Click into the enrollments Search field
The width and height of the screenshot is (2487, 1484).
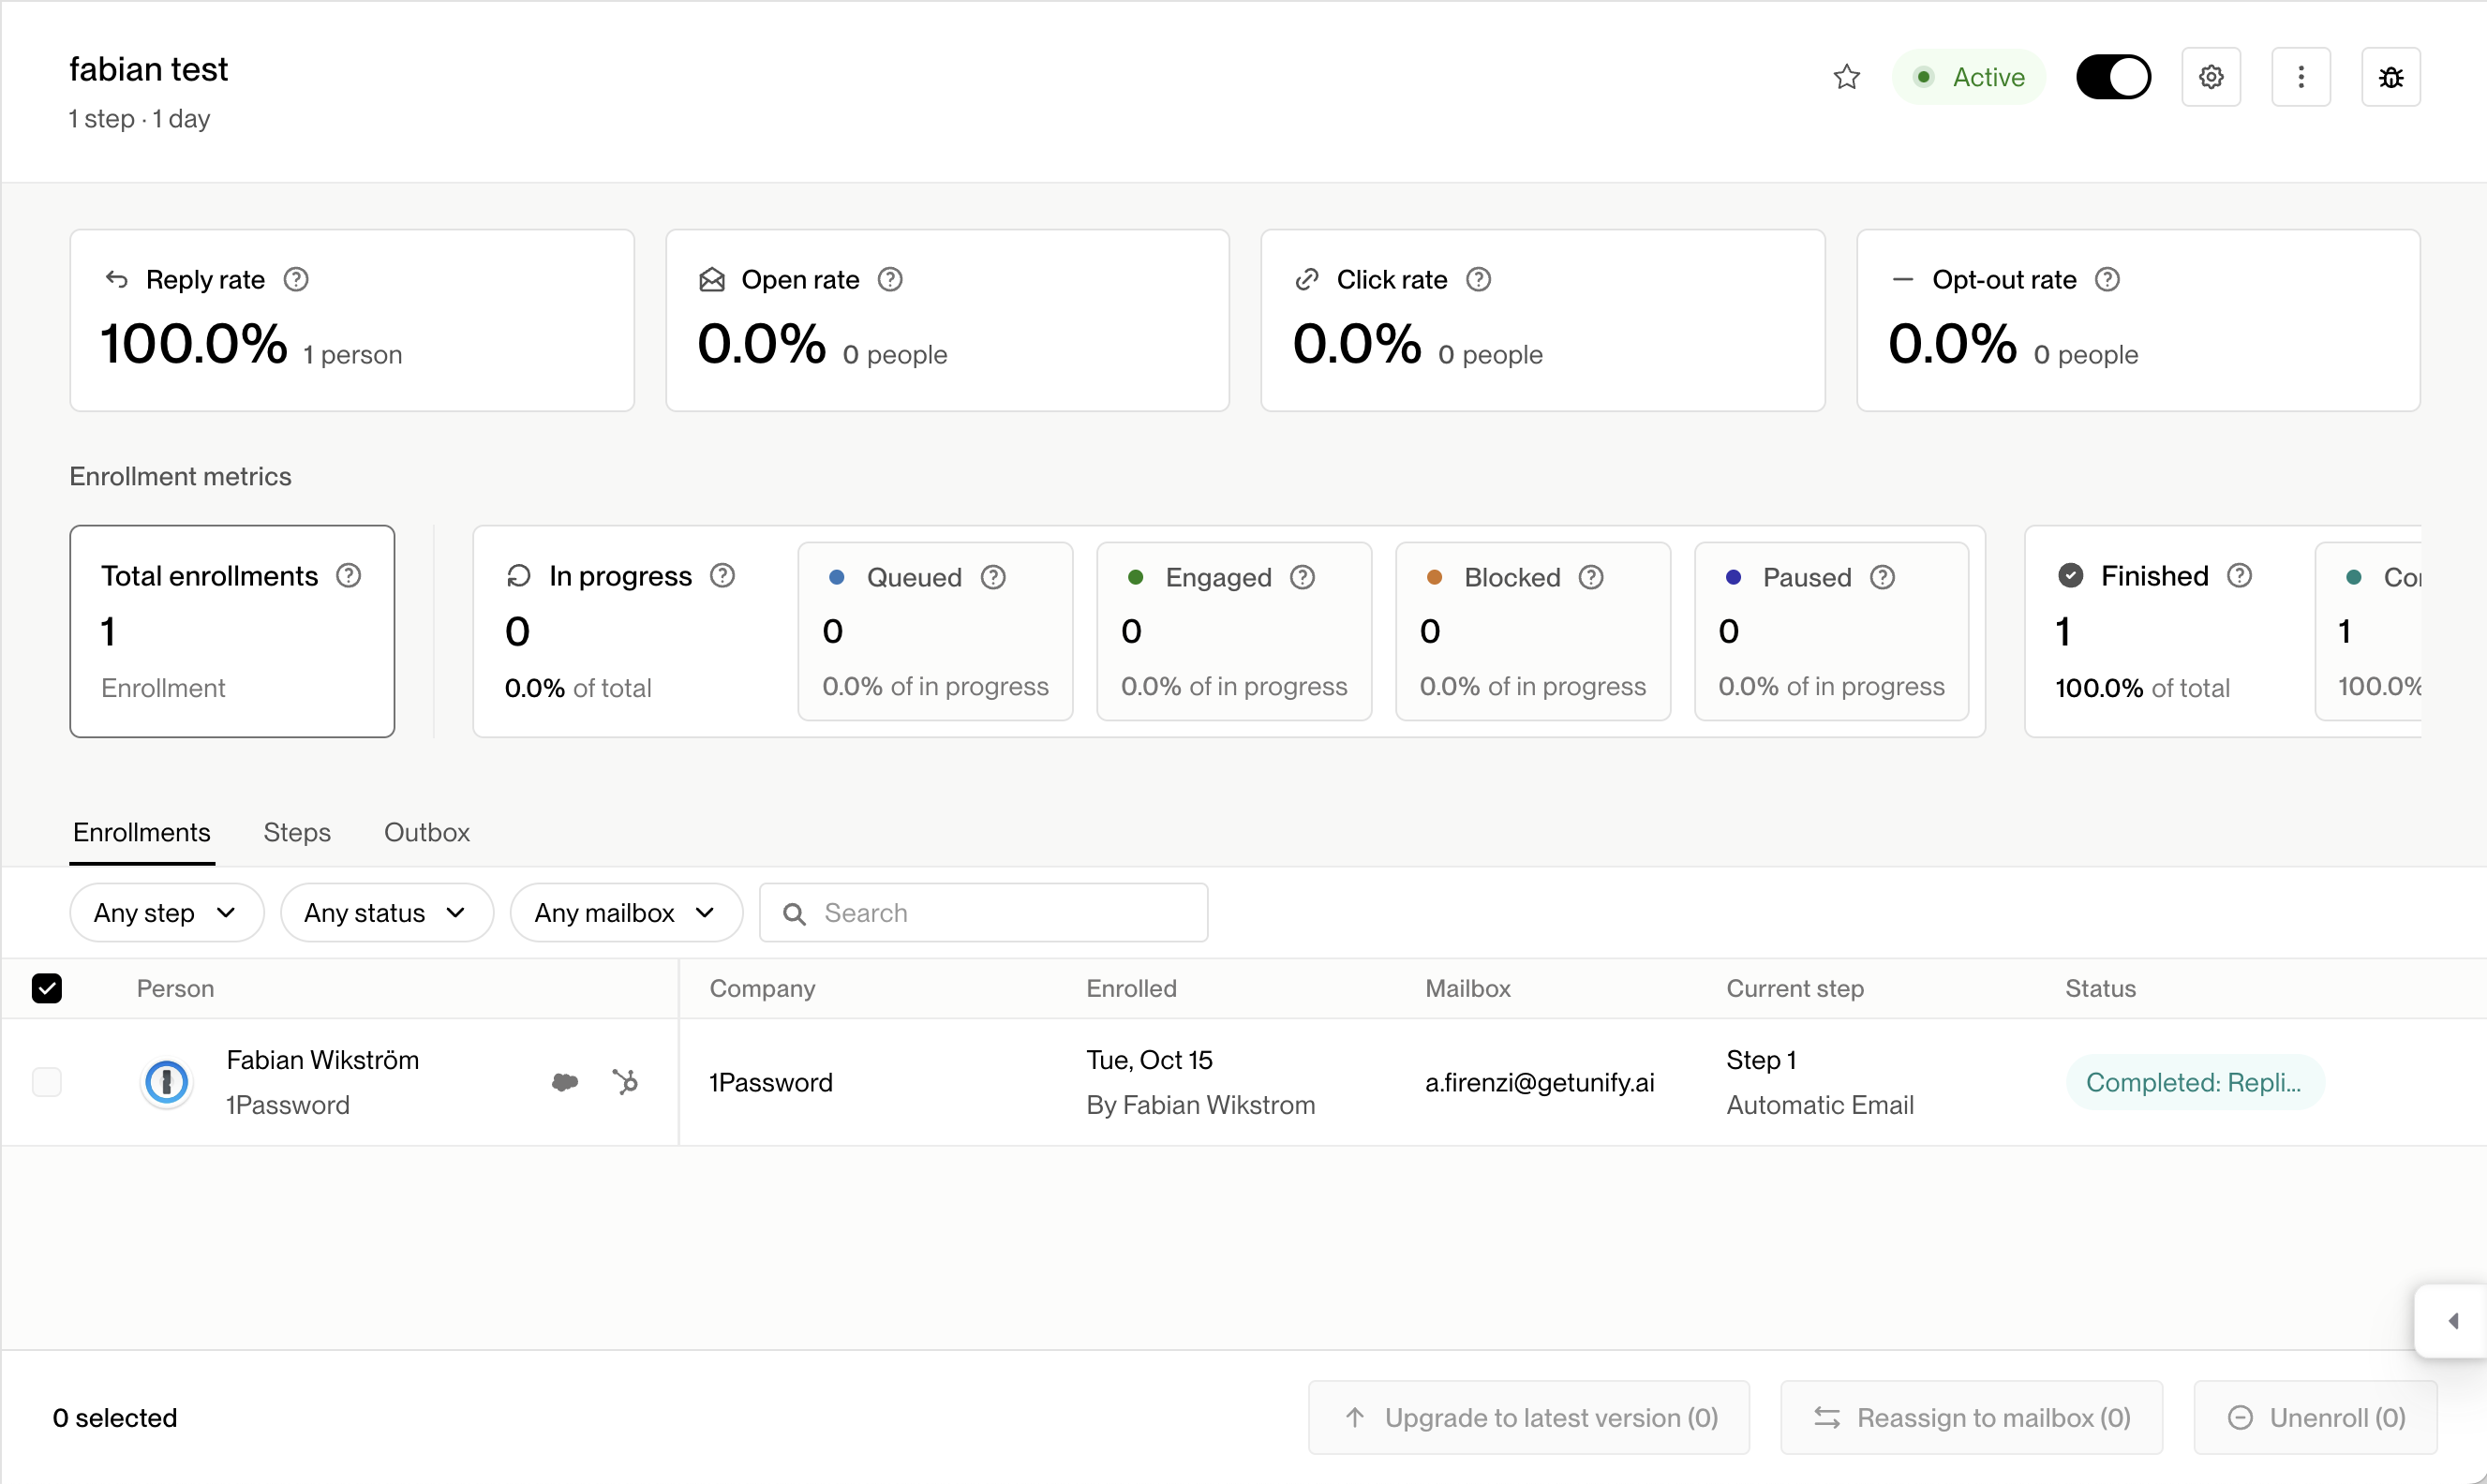click(983, 912)
